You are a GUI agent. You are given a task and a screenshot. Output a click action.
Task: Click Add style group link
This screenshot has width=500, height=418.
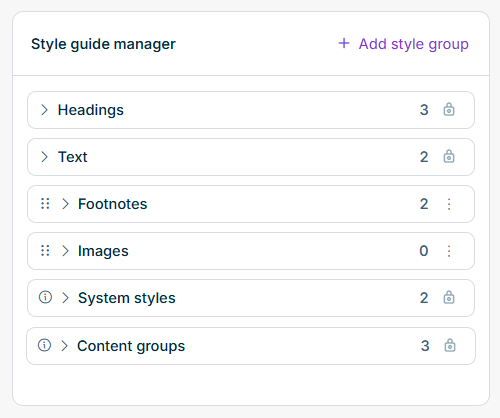403,44
